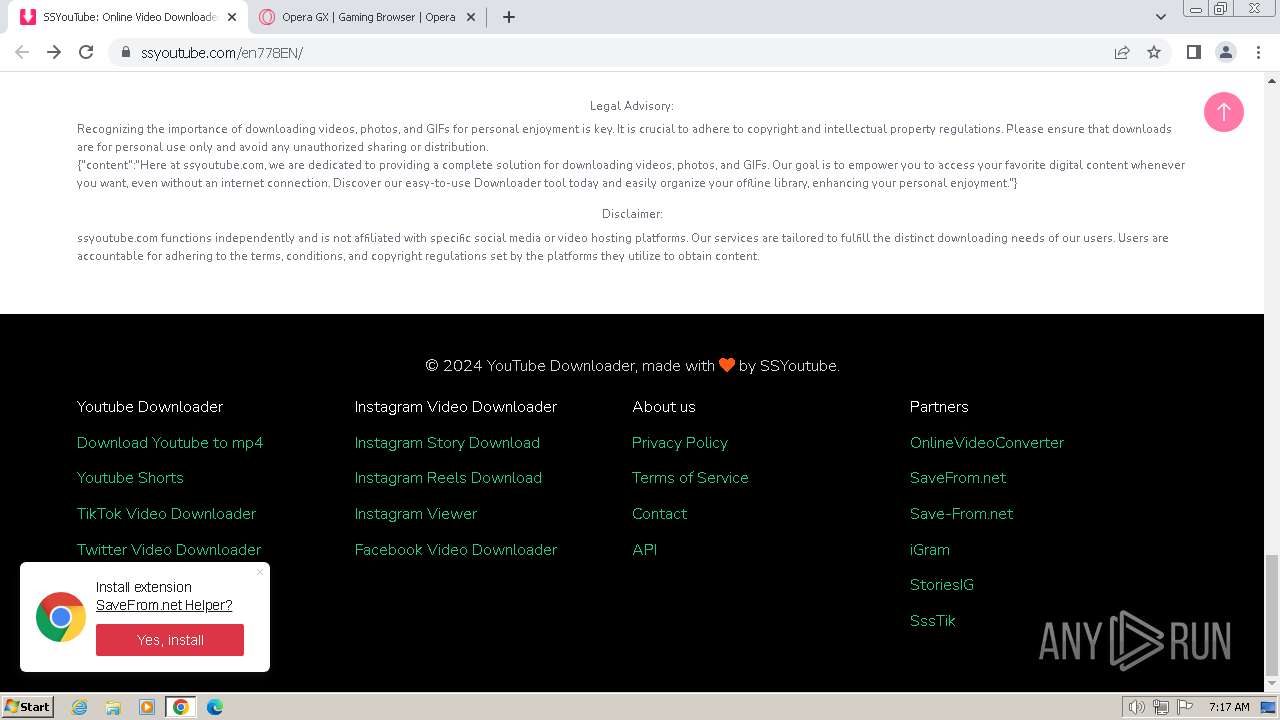Reload the current page
Image resolution: width=1280 pixels, height=720 pixels.
click(86, 52)
